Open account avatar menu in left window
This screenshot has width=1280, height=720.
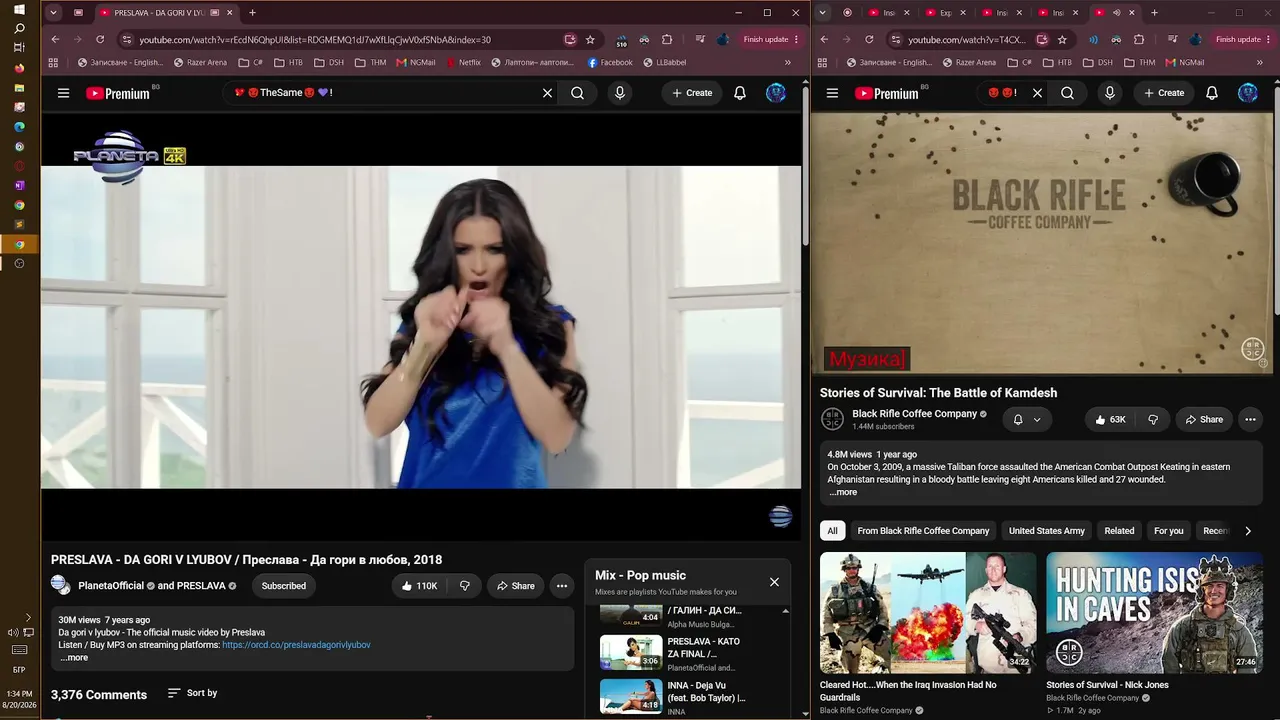click(x=776, y=93)
